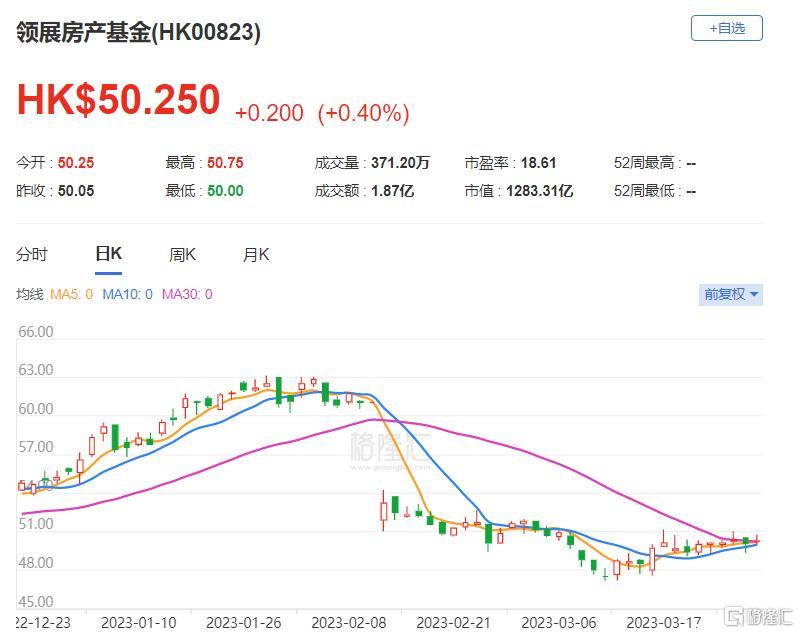Switch to the 分时 chart tab
Image resolution: width=799 pixels, height=633 pixels.
(x=32, y=254)
